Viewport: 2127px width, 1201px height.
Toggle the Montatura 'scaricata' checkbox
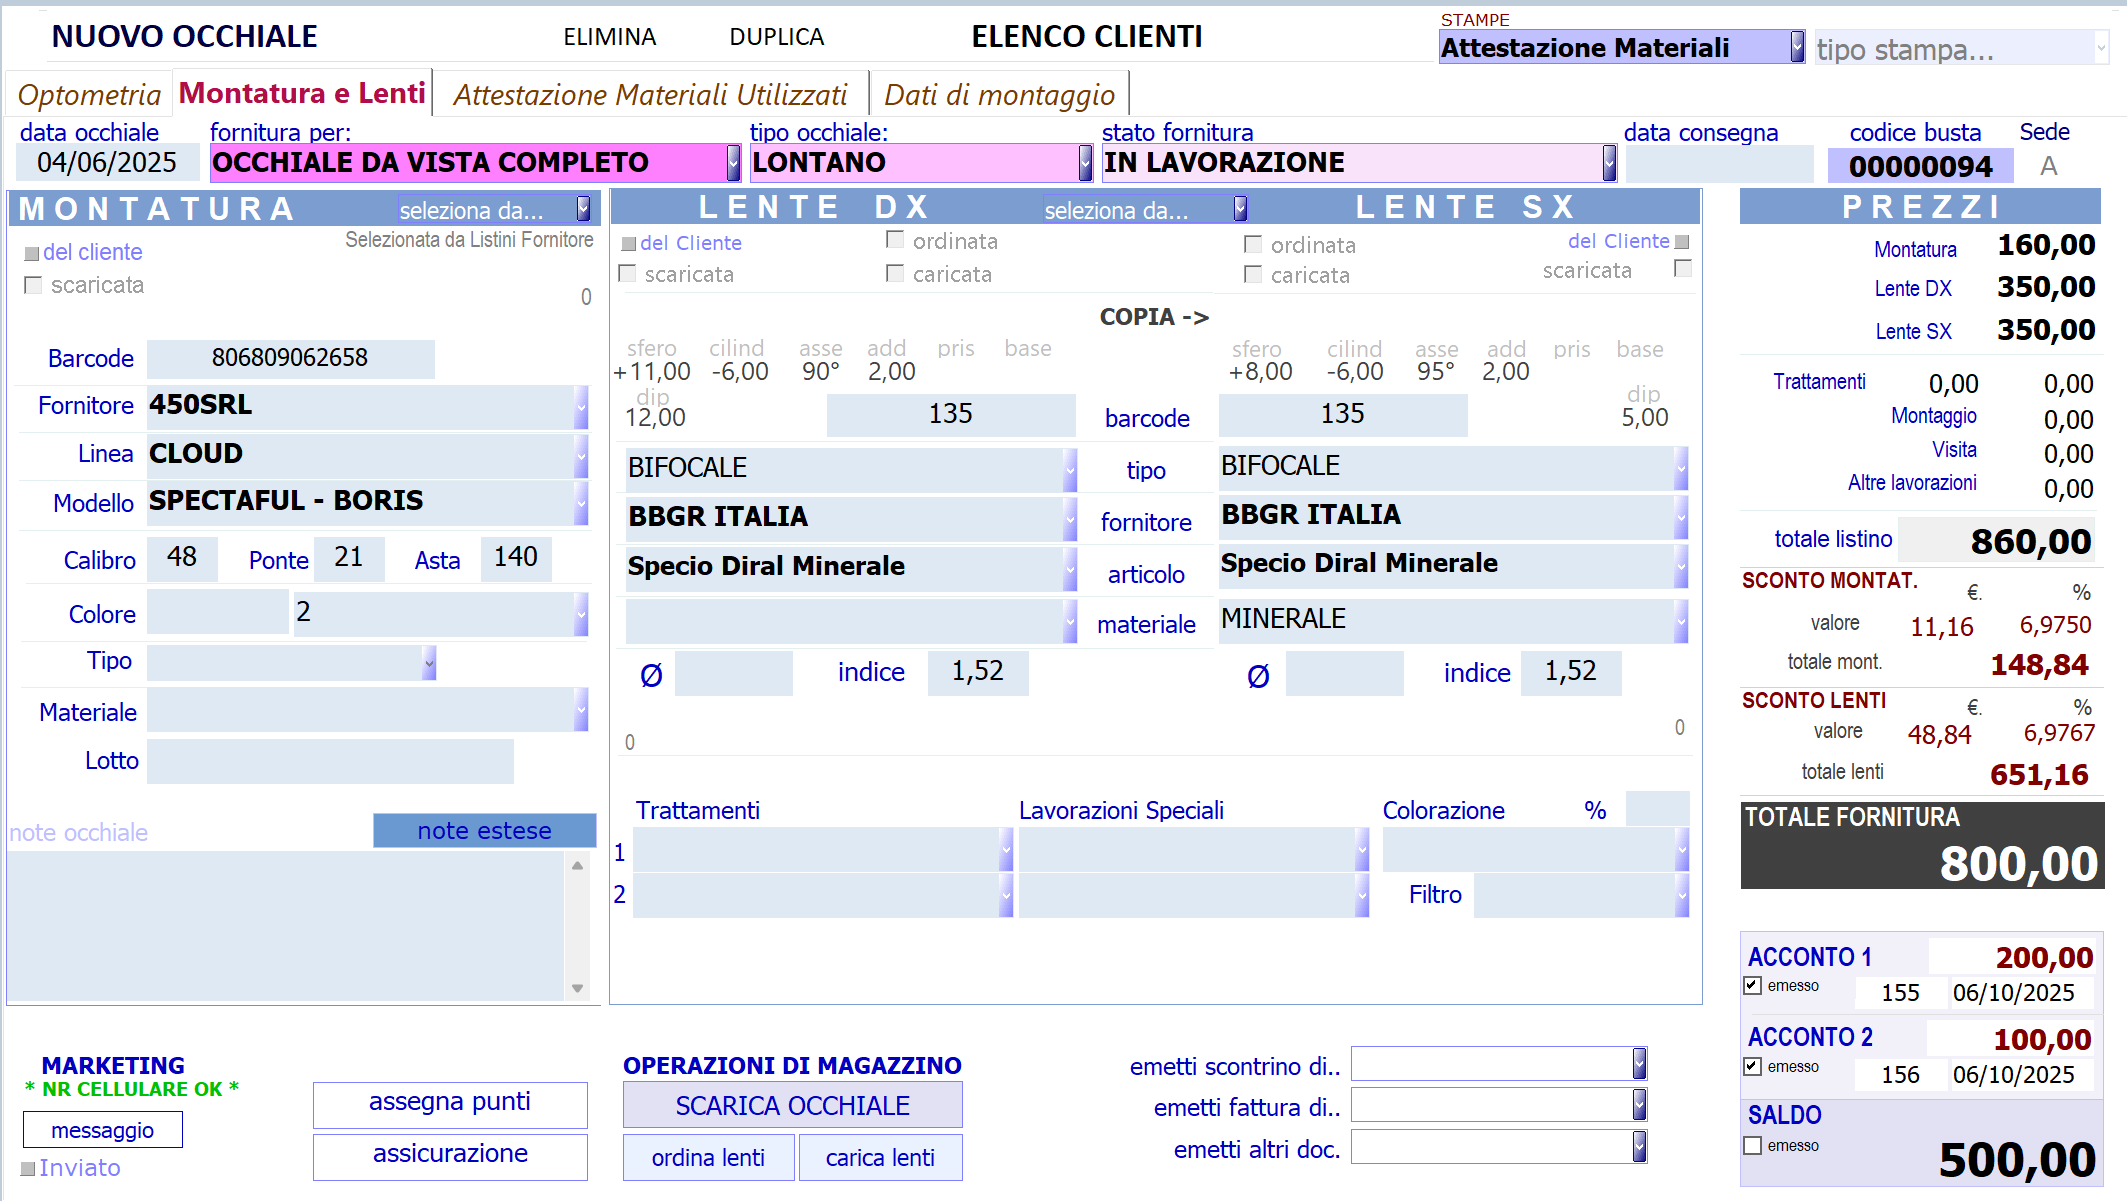coord(33,286)
